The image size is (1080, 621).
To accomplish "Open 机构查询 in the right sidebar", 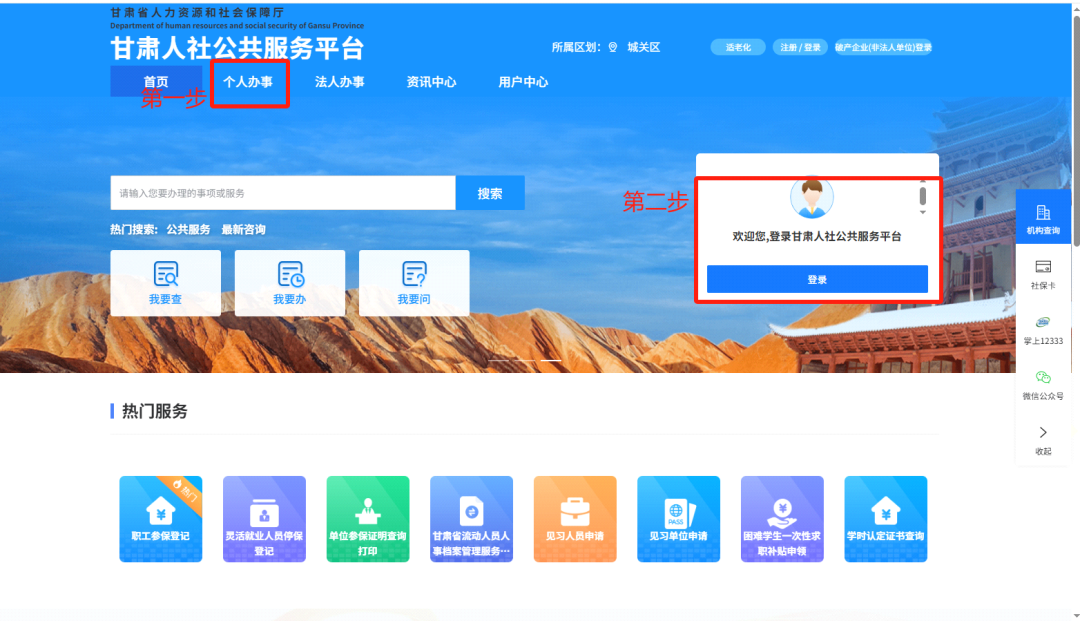I will (1043, 218).
